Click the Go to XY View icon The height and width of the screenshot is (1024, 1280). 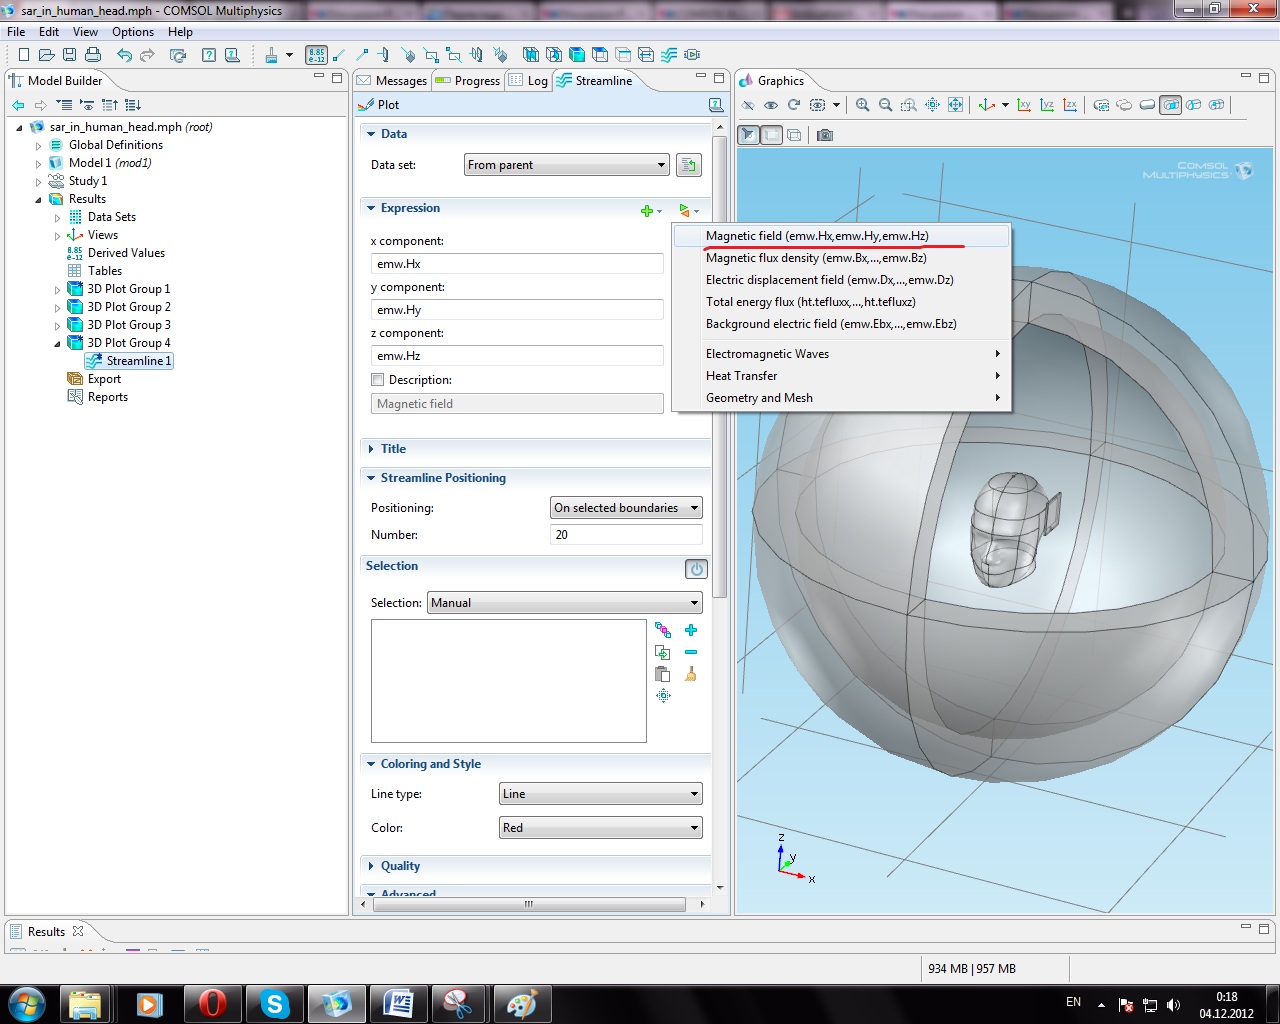click(1024, 105)
